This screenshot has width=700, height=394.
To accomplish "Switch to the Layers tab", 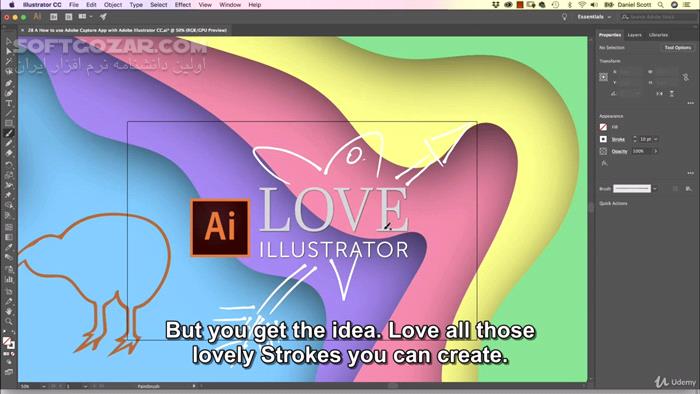I will (x=634, y=35).
